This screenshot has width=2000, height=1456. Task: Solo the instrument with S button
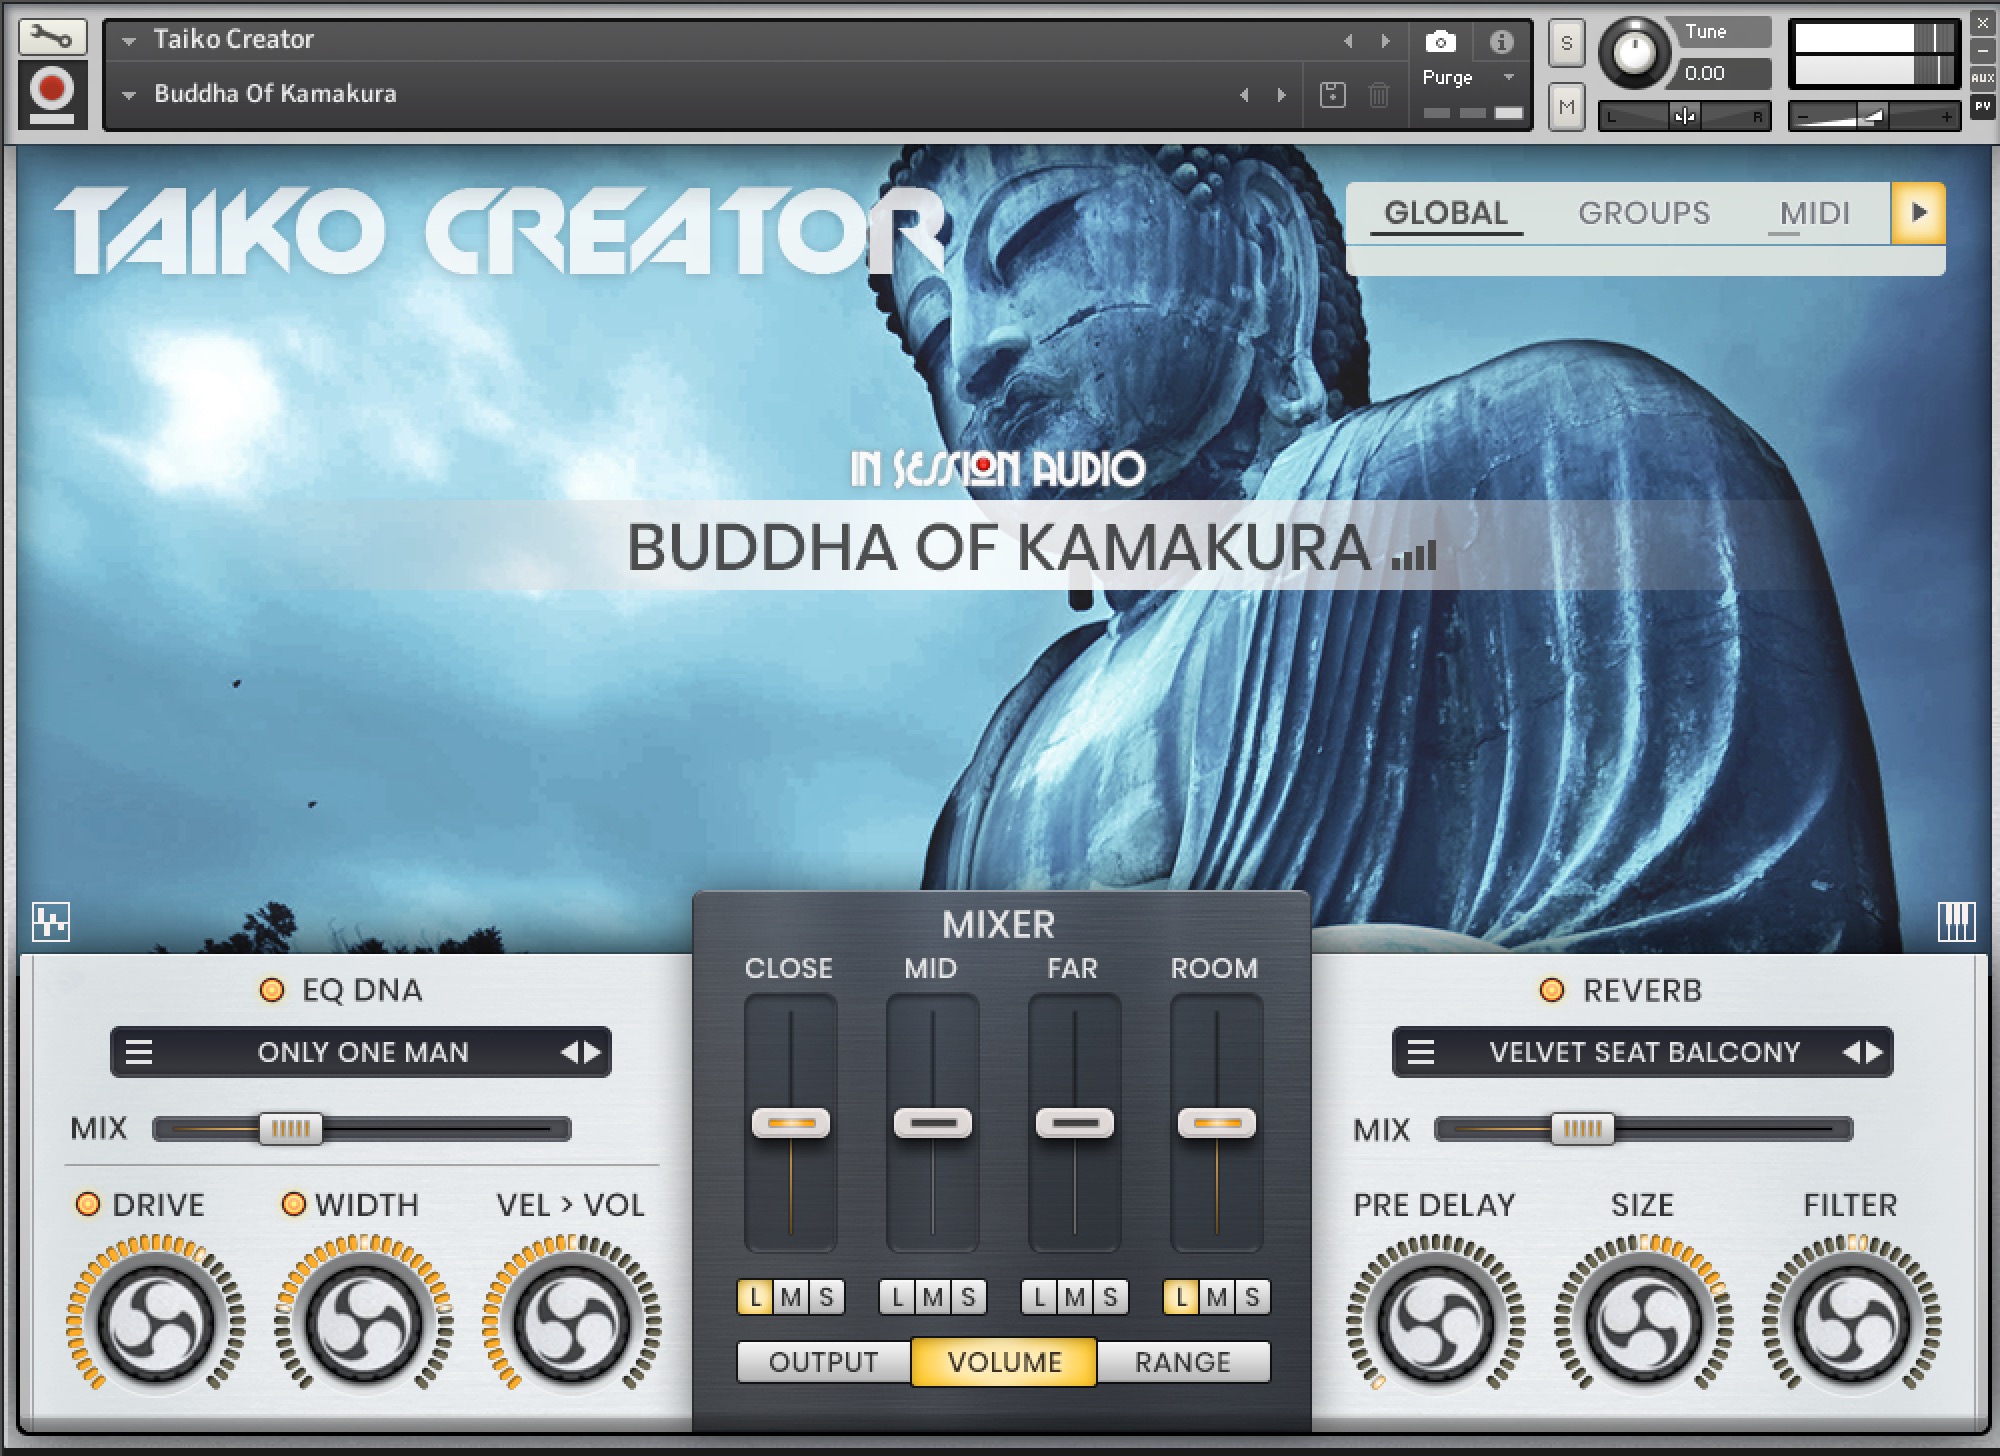pyautogui.click(x=1567, y=44)
